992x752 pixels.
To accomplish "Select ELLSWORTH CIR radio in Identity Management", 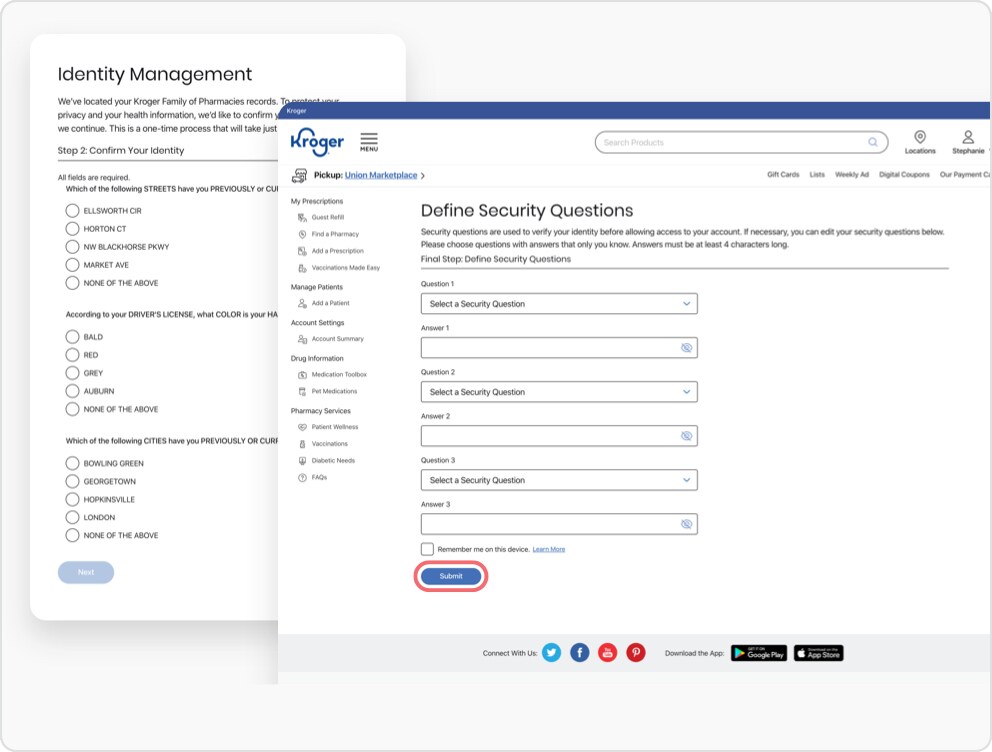I will tap(73, 211).
